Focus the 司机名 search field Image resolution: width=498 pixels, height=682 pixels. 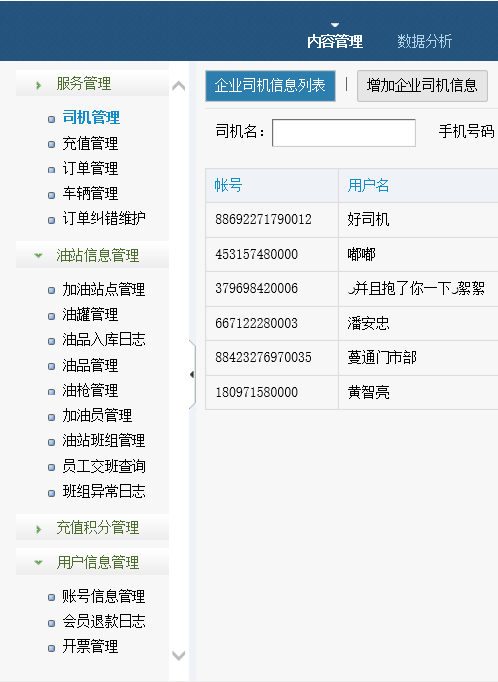pos(344,133)
